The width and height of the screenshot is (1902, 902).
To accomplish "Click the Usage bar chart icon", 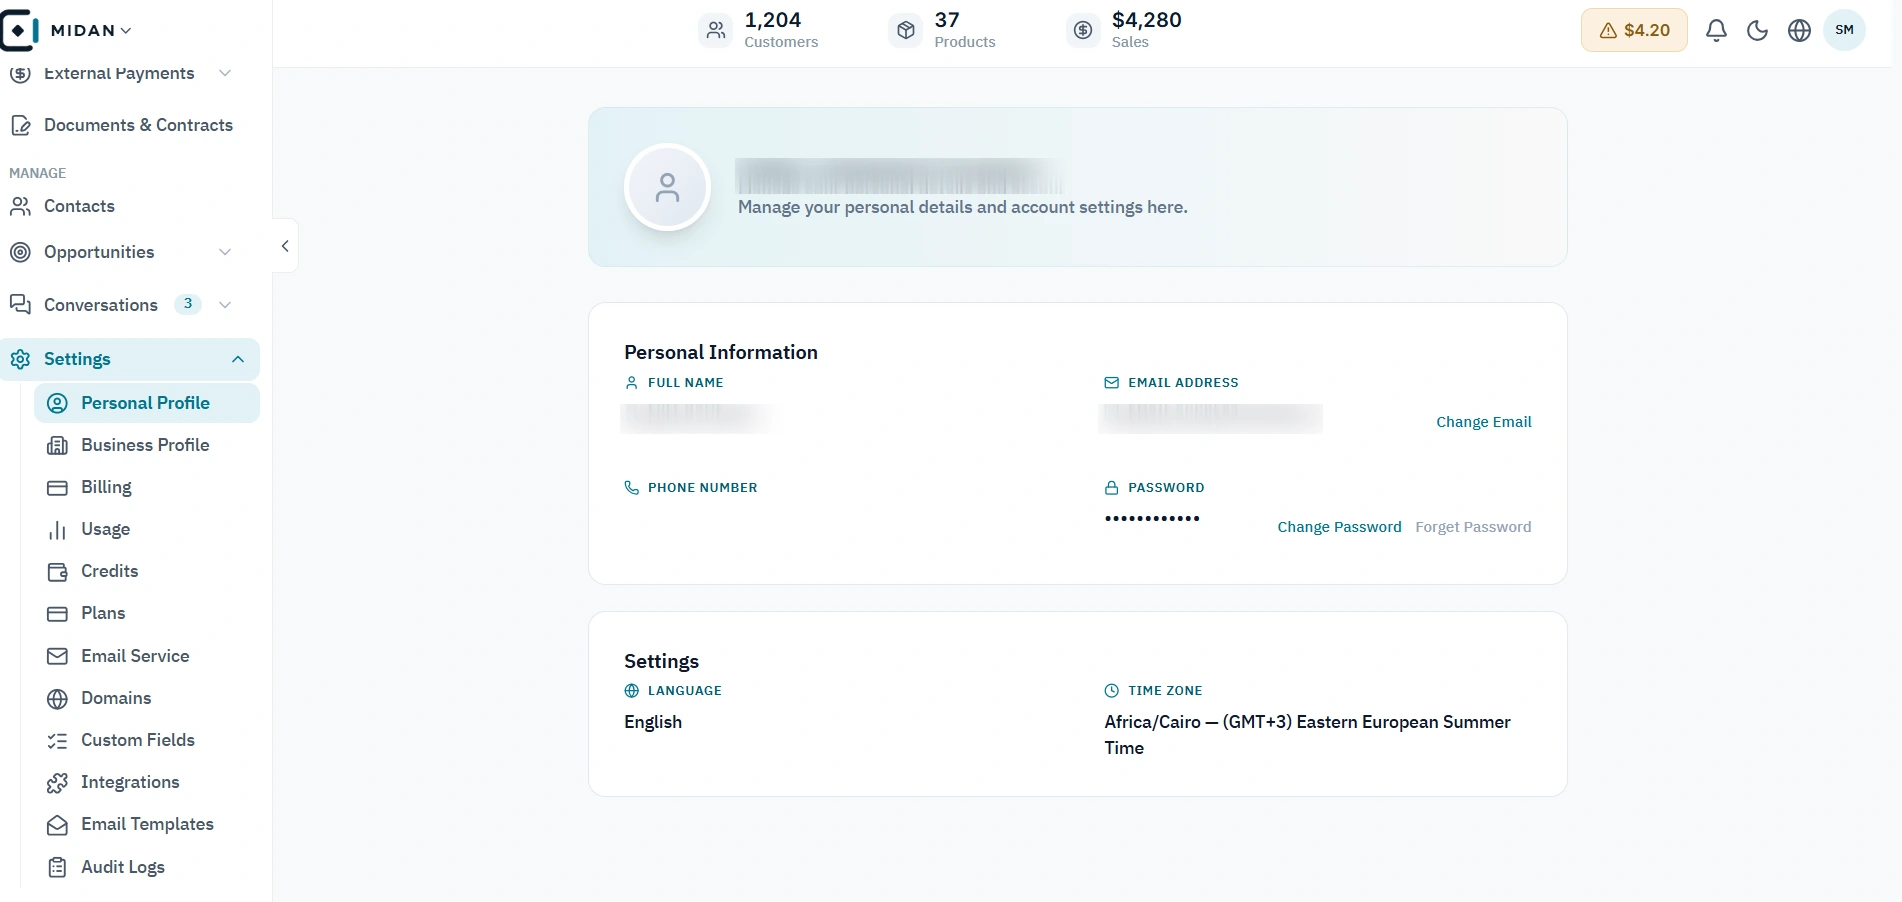I will pyautogui.click(x=58, y=530).
